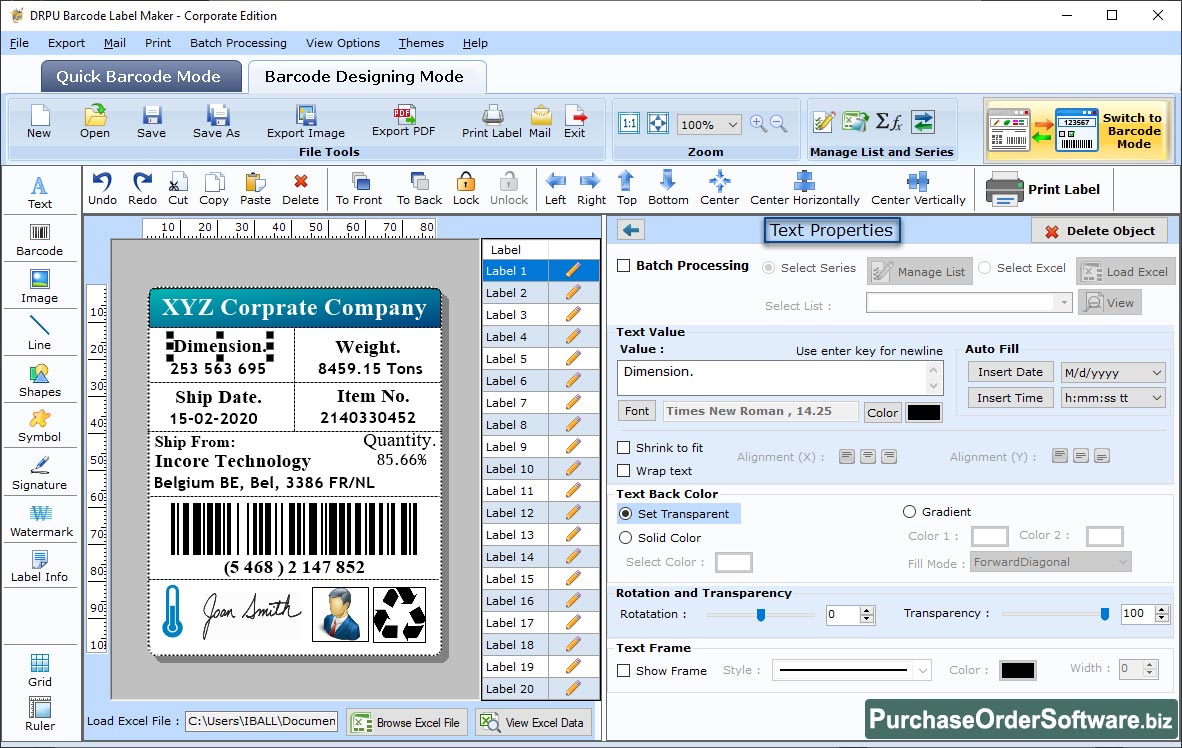Choose the Image tool in the sidebar

click(40, 287)
